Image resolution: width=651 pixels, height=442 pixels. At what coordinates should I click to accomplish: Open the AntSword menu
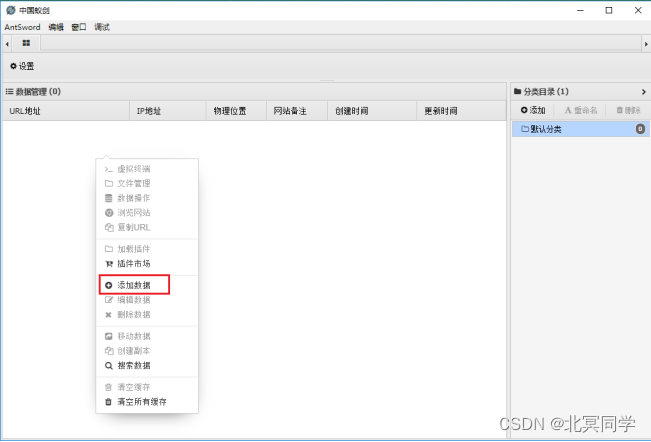[22, 27]
